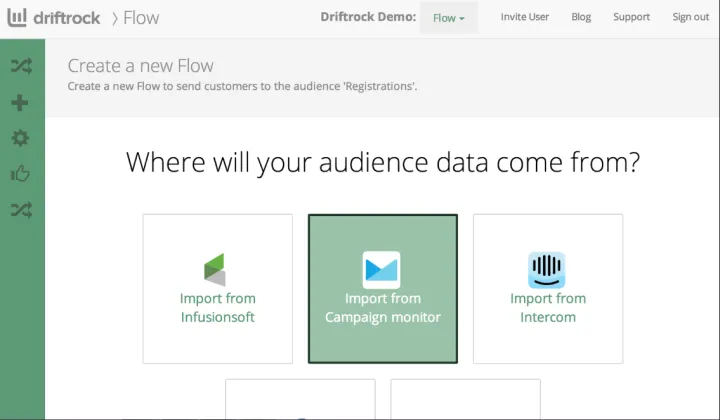Click the driftrock logo
The image size is (720, 420).
tap(54, 17)
